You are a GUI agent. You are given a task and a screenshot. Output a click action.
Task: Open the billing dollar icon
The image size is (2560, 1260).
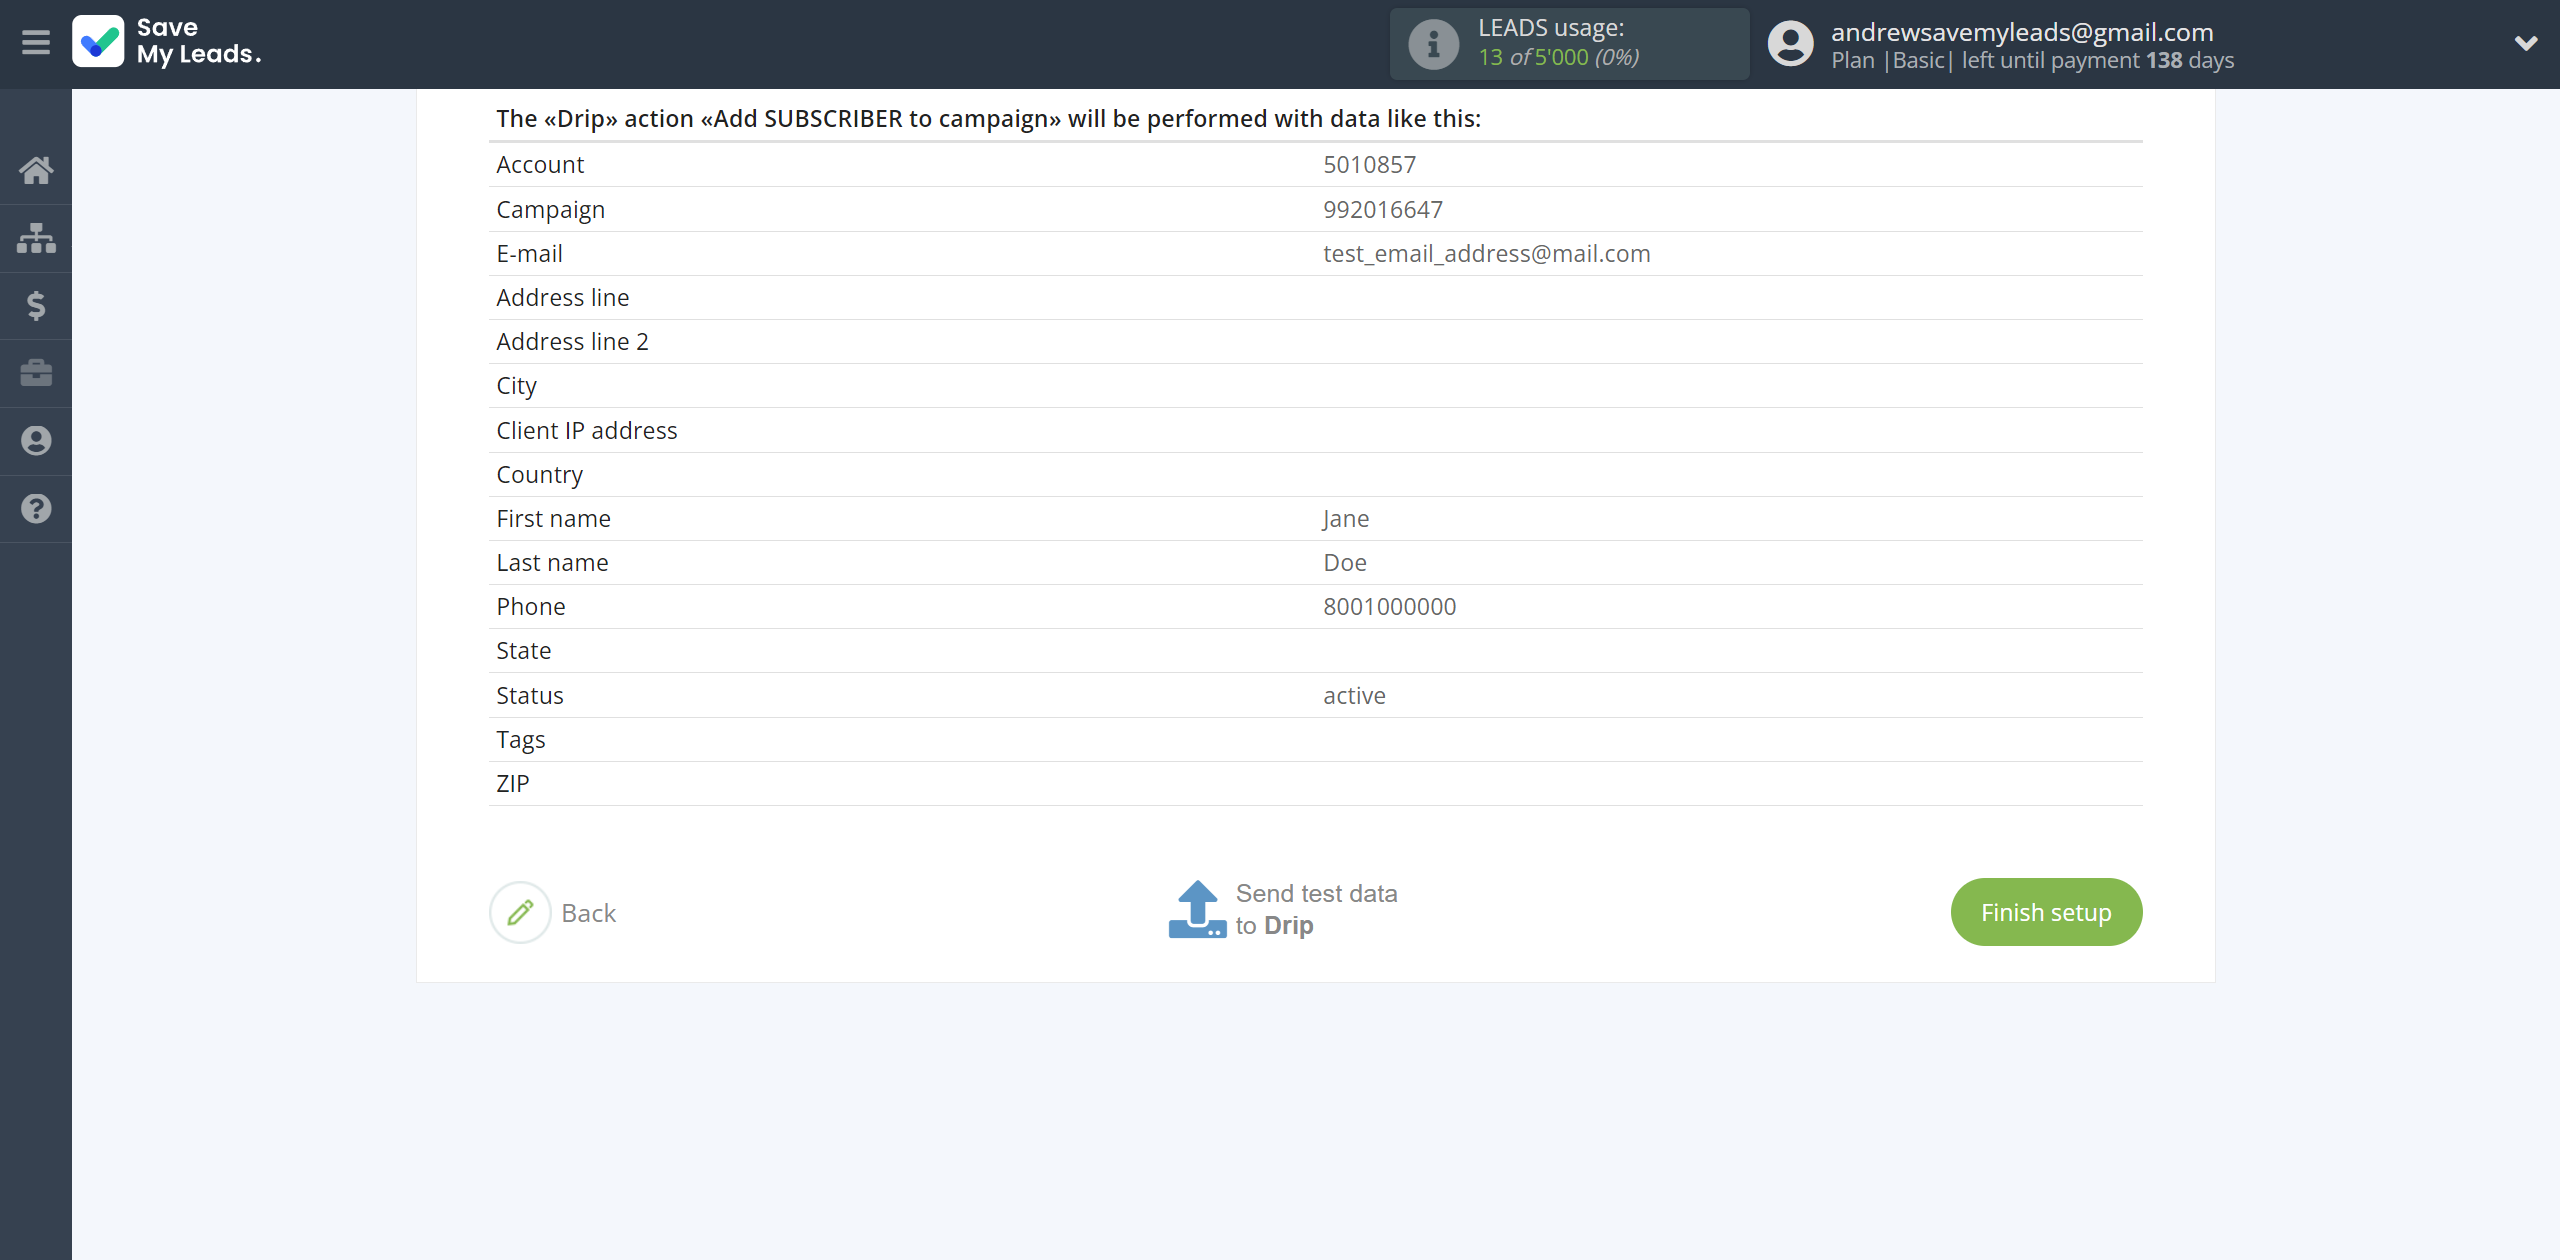[x=36, y=305]
